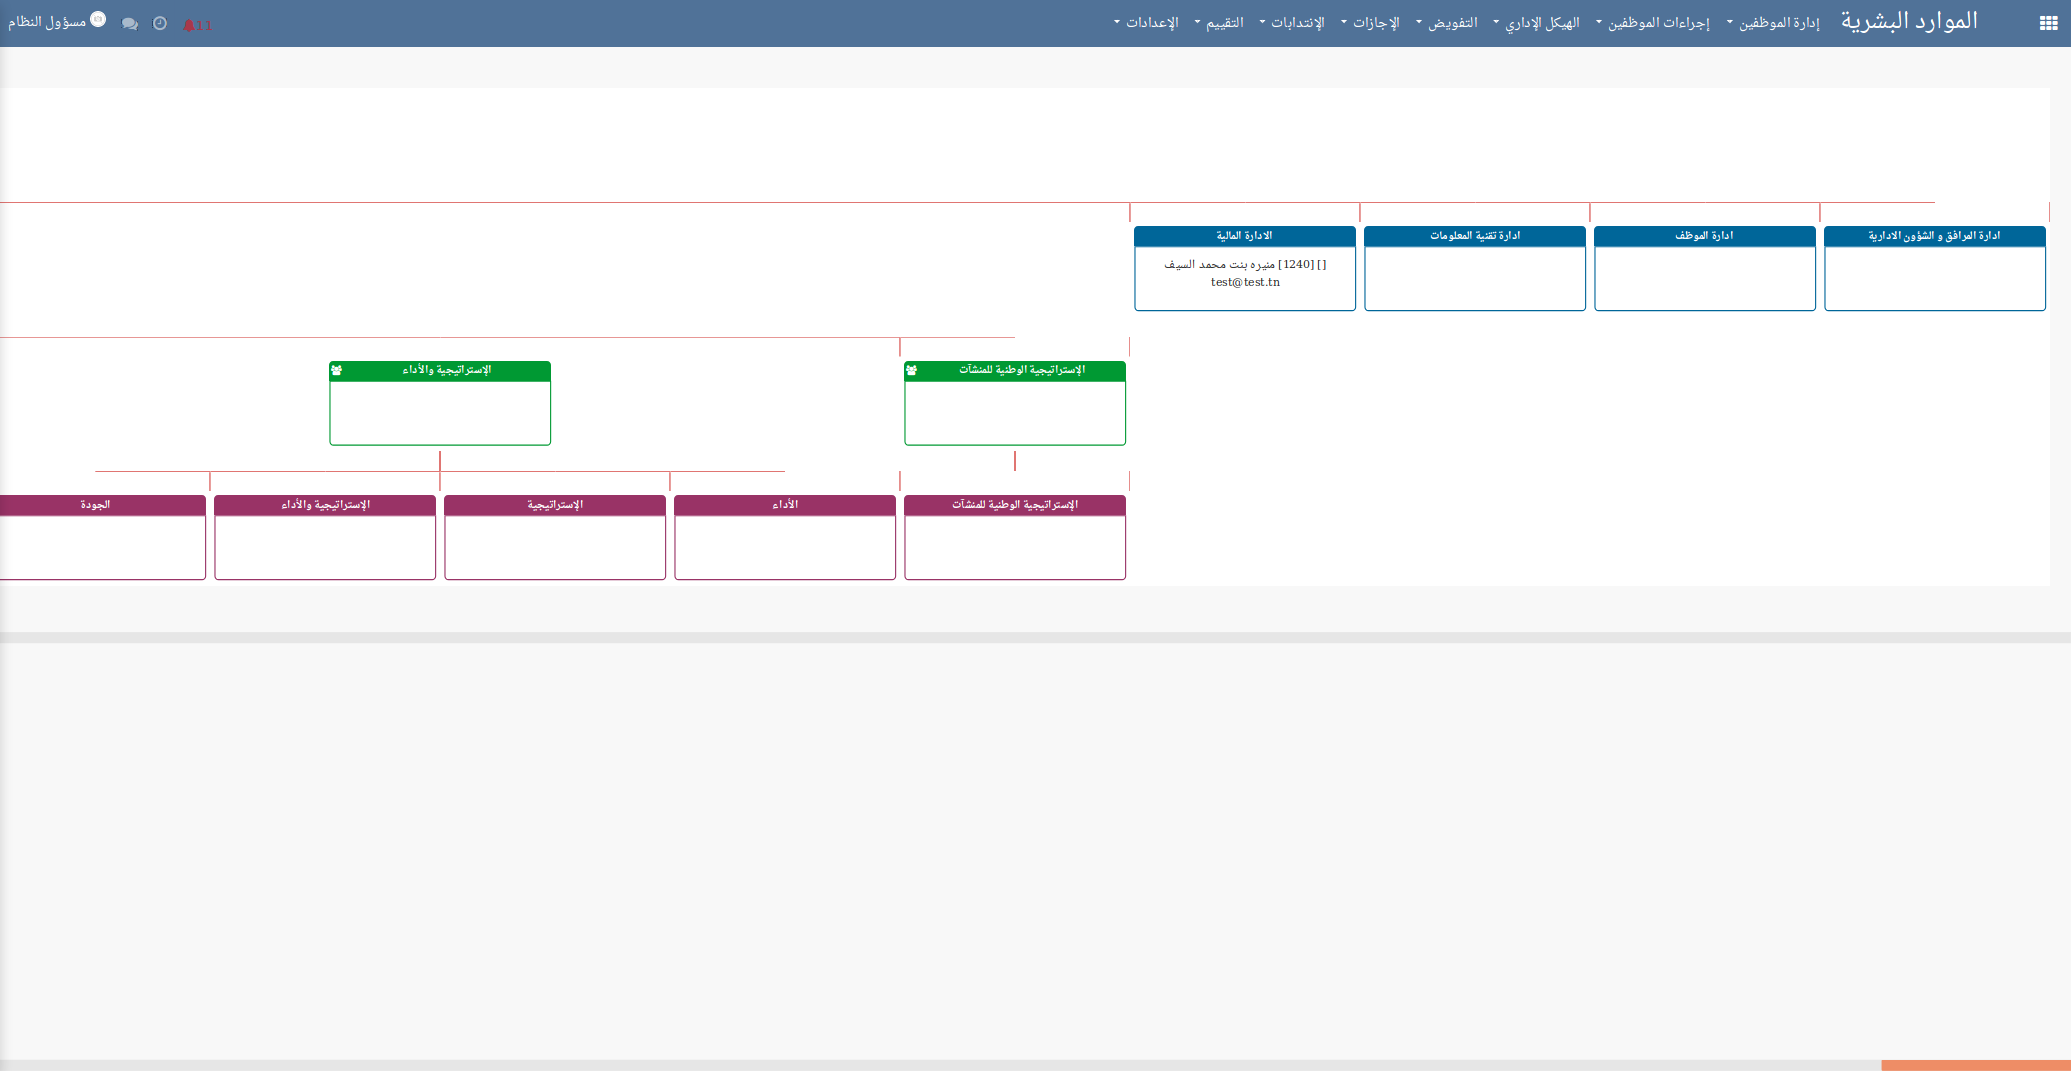
Task: Open the activity clock icon
Action: [x=160, y=23]
